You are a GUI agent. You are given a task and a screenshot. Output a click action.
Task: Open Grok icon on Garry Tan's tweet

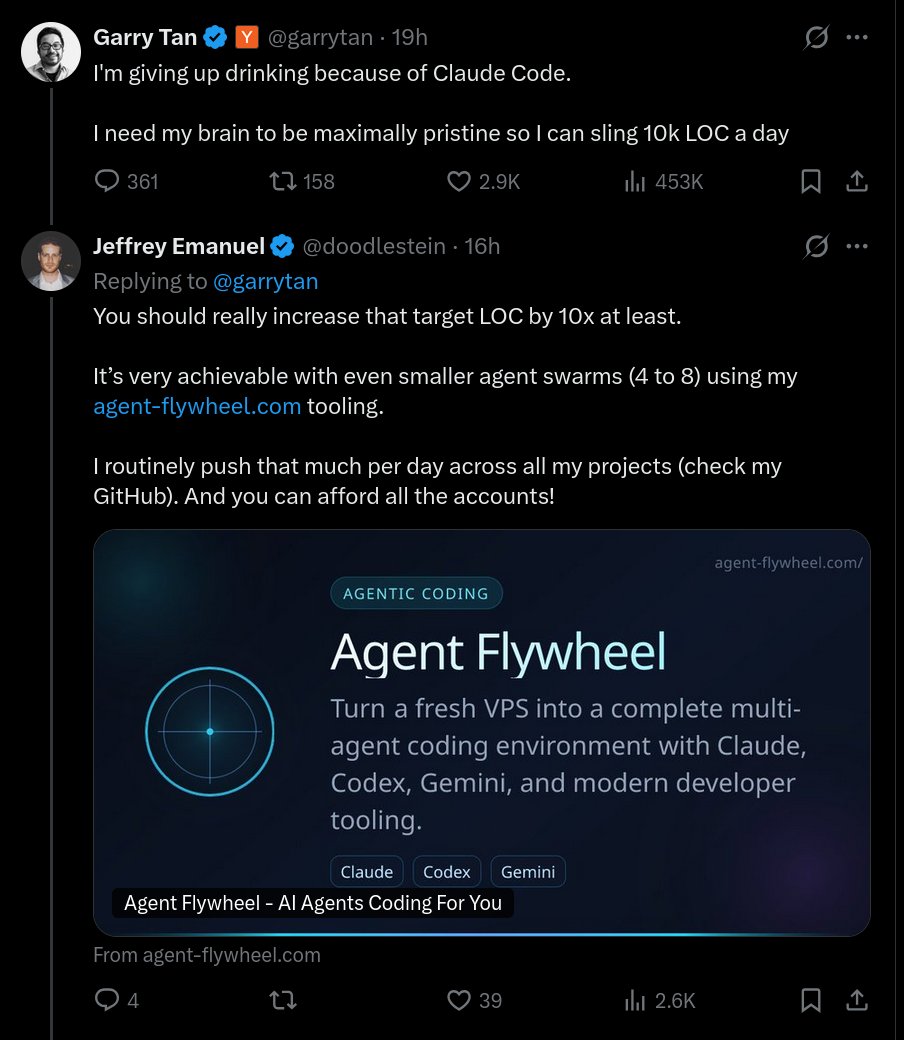(817, 38)
